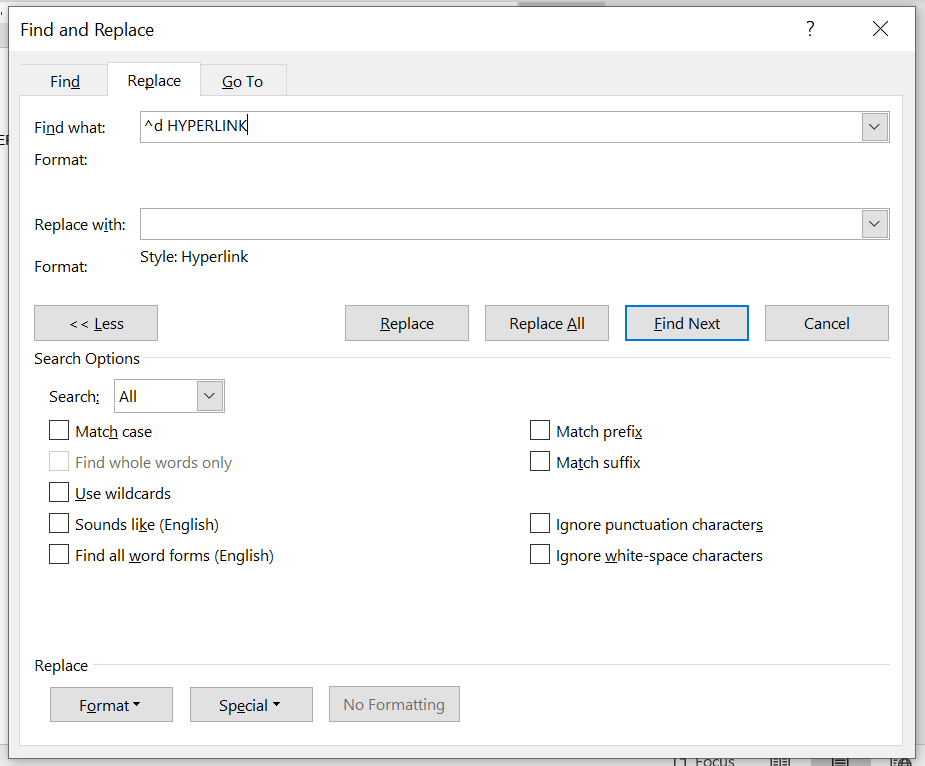Expand the Find what history dropdown

click(x=875, y=127)
